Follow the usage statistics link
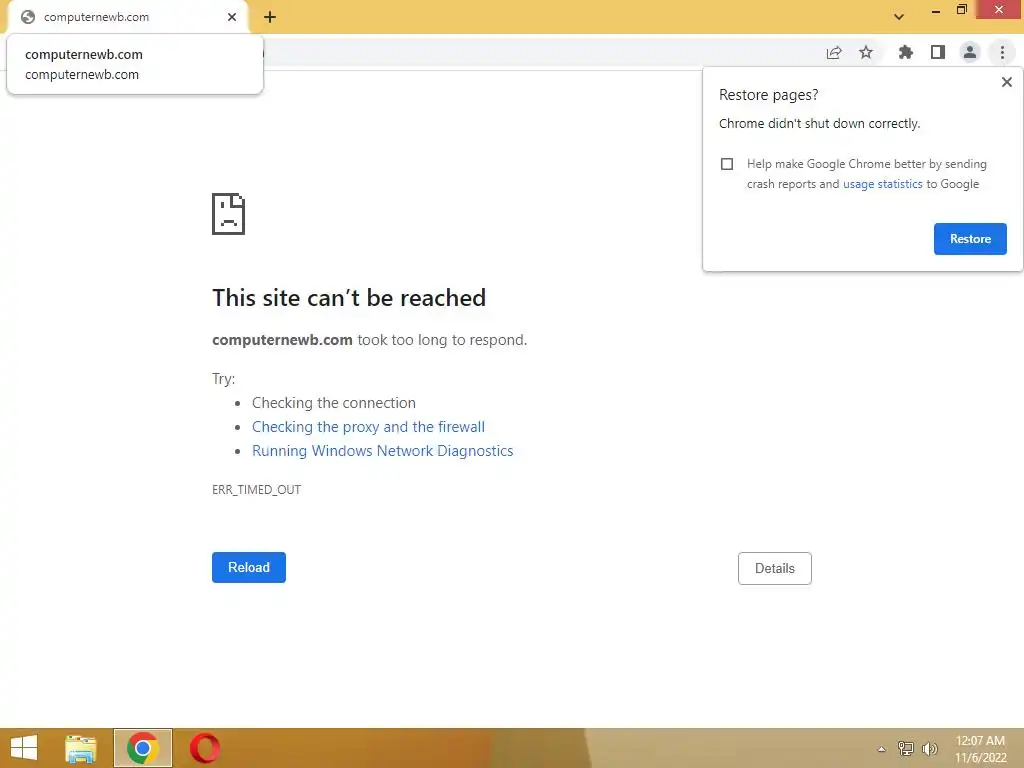1024x768 pixels. click(x=883, y=184)
